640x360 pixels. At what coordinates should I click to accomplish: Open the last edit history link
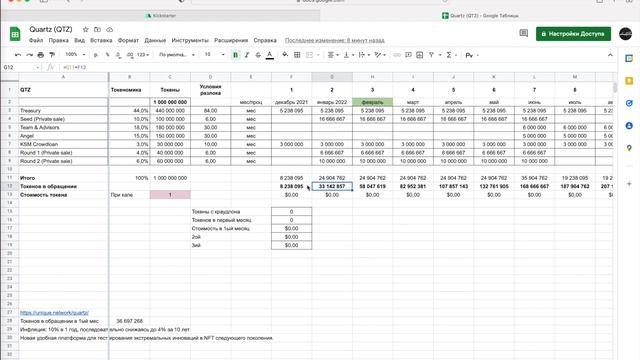(x=335, y=40)
